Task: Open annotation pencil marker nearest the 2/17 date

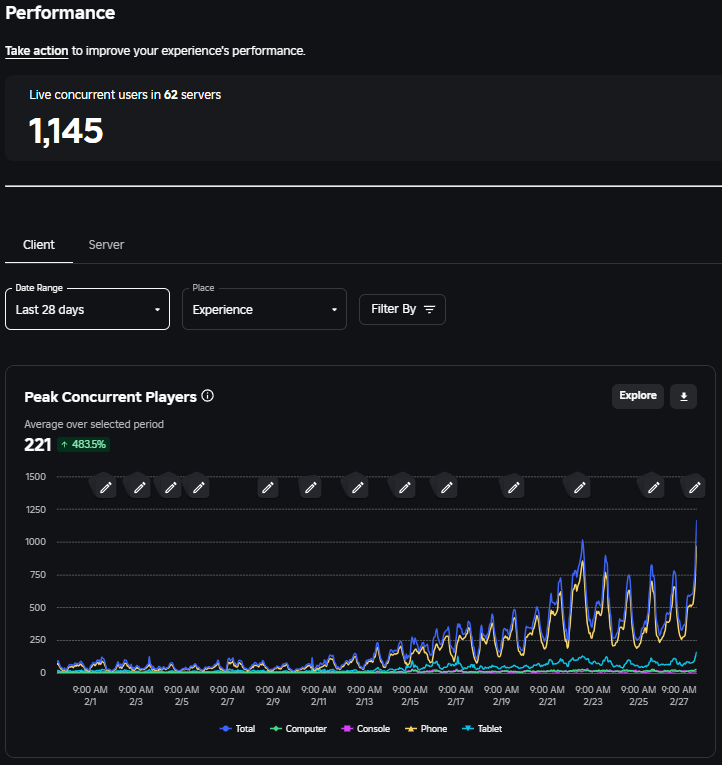Action: (446, 487)
